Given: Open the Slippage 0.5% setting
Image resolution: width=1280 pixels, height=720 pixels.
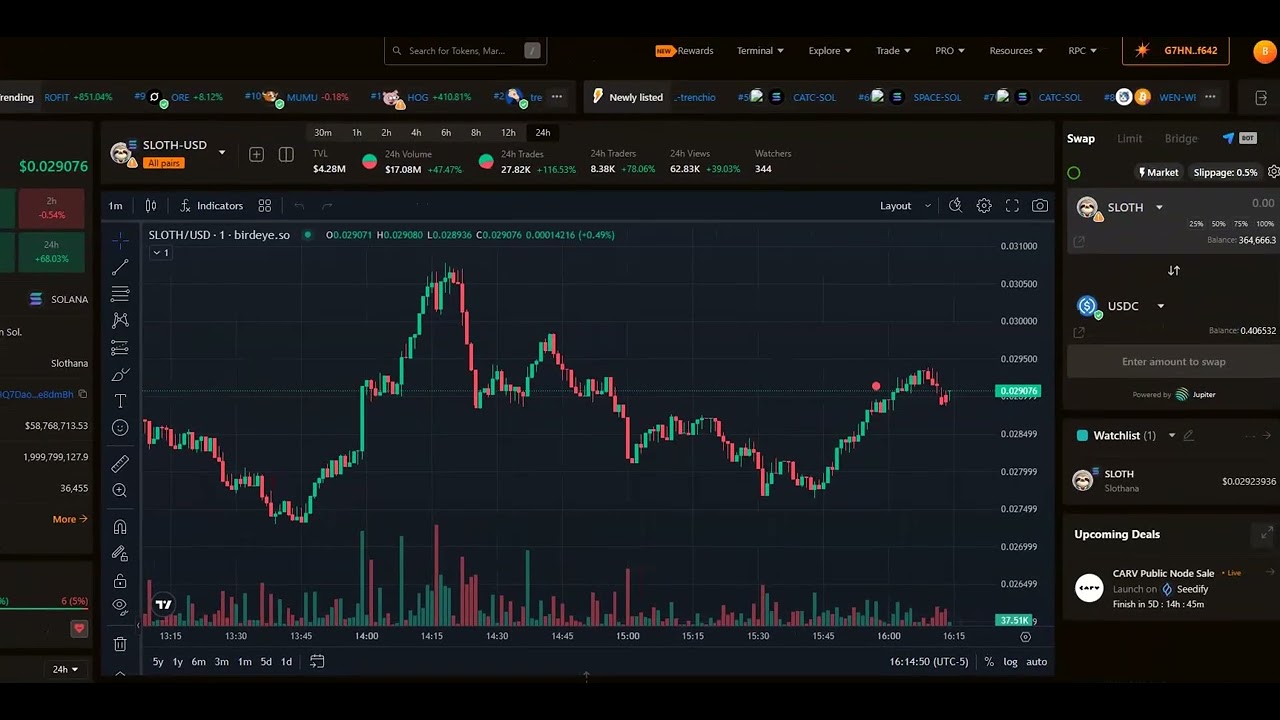Looking at the screenshot, I should click(1225, 173).
